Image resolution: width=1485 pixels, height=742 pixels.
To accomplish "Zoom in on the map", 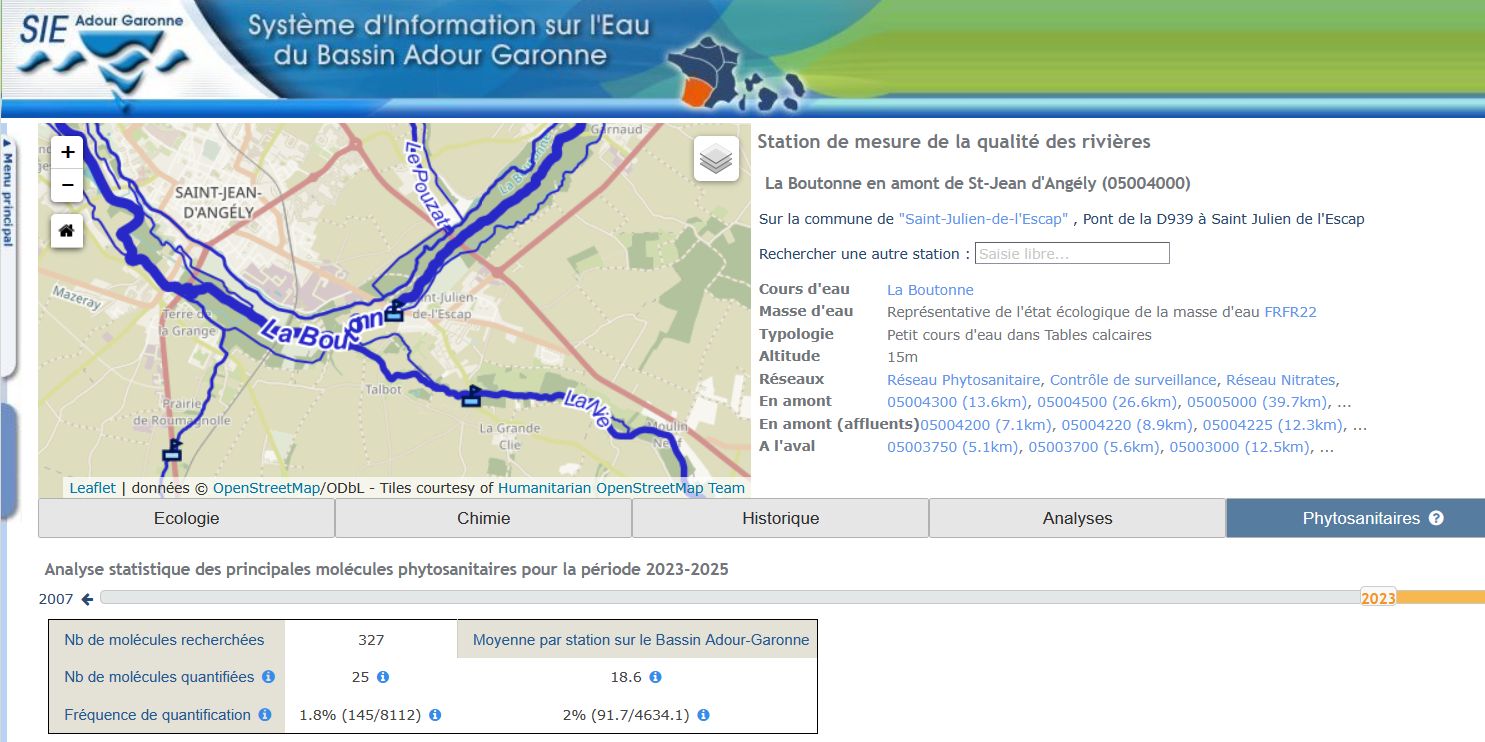I will coord(67,152).
